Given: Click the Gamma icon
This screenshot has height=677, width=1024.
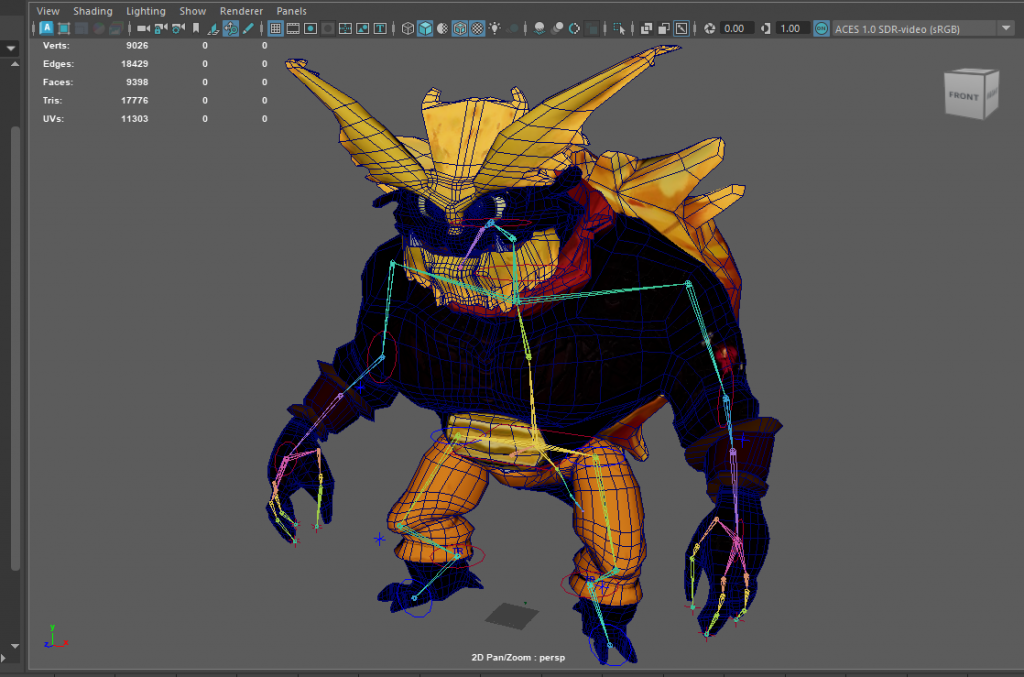Looking at the screenshot, I should click(765, 28).
